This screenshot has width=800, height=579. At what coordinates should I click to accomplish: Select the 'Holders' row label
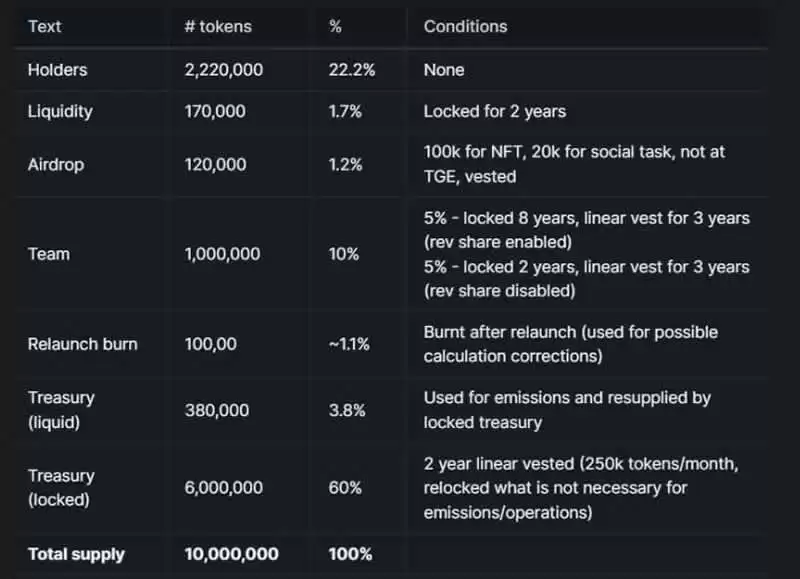click(x=57, y=70)
